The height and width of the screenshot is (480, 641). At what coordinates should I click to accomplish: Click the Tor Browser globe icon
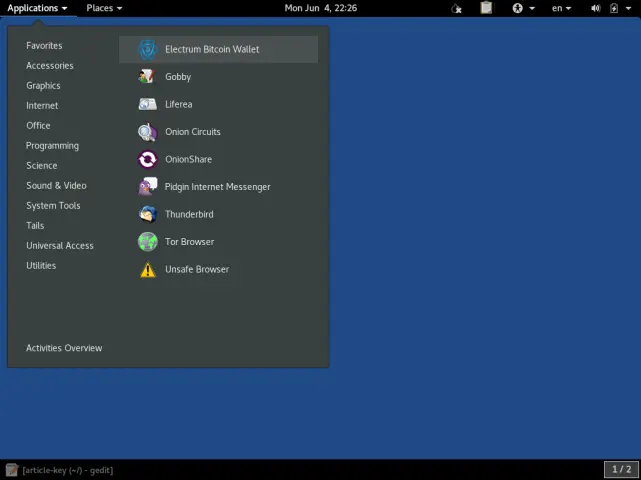(x=148, y=242)
